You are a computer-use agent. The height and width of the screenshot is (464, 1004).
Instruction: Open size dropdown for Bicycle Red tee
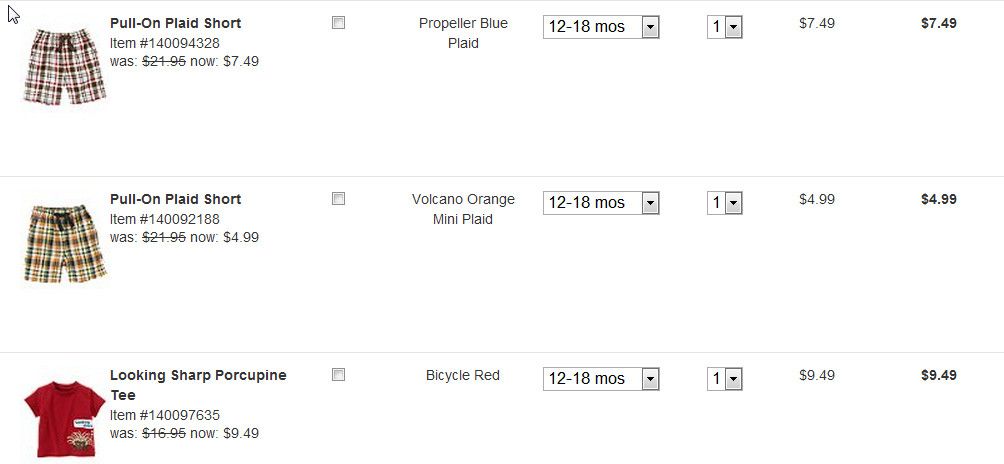coord(601,379)
